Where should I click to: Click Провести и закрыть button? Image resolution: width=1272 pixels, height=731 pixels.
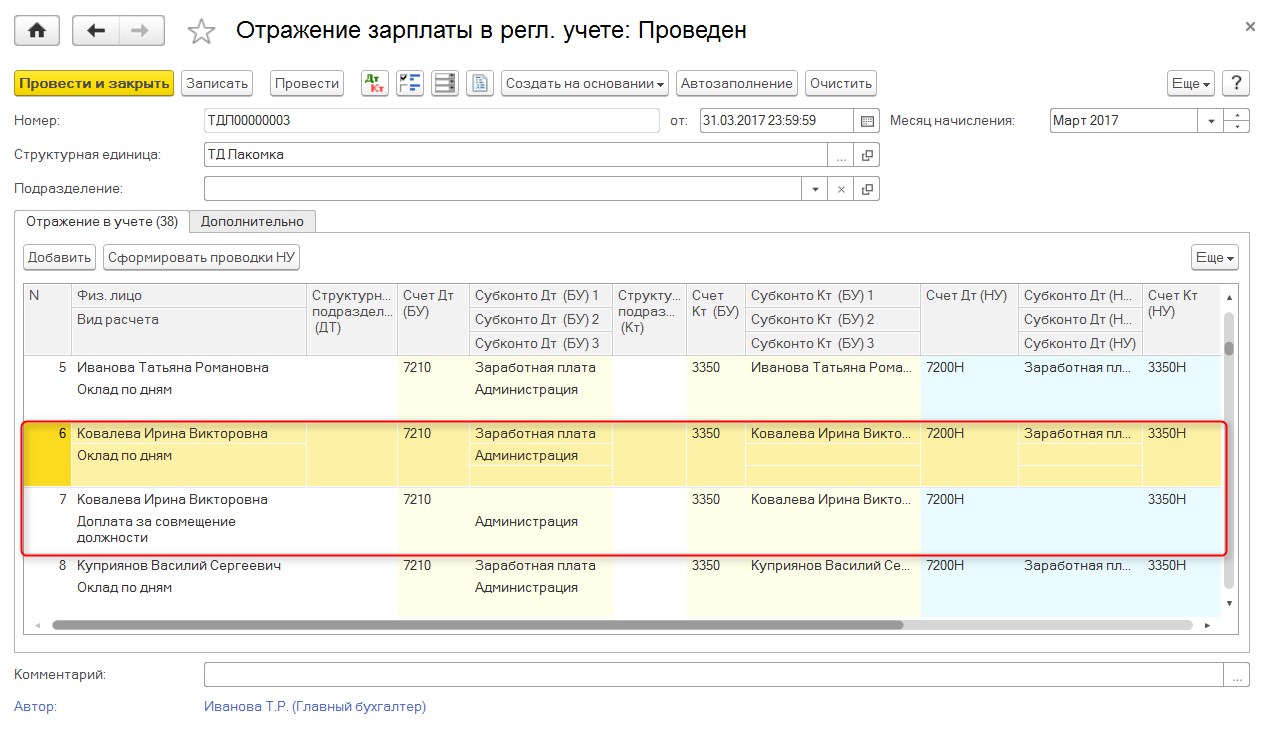pos(94,84)
